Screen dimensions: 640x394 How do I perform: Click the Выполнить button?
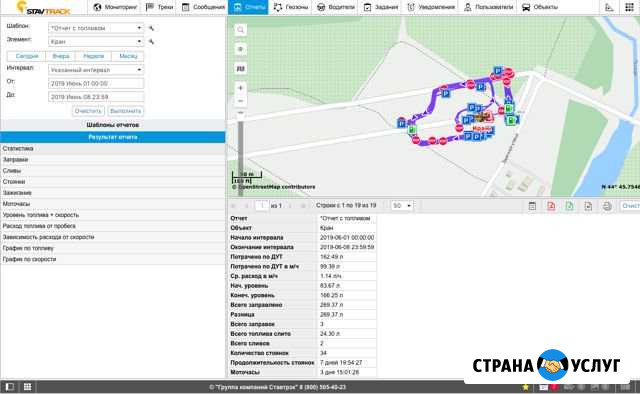point(126,111)
